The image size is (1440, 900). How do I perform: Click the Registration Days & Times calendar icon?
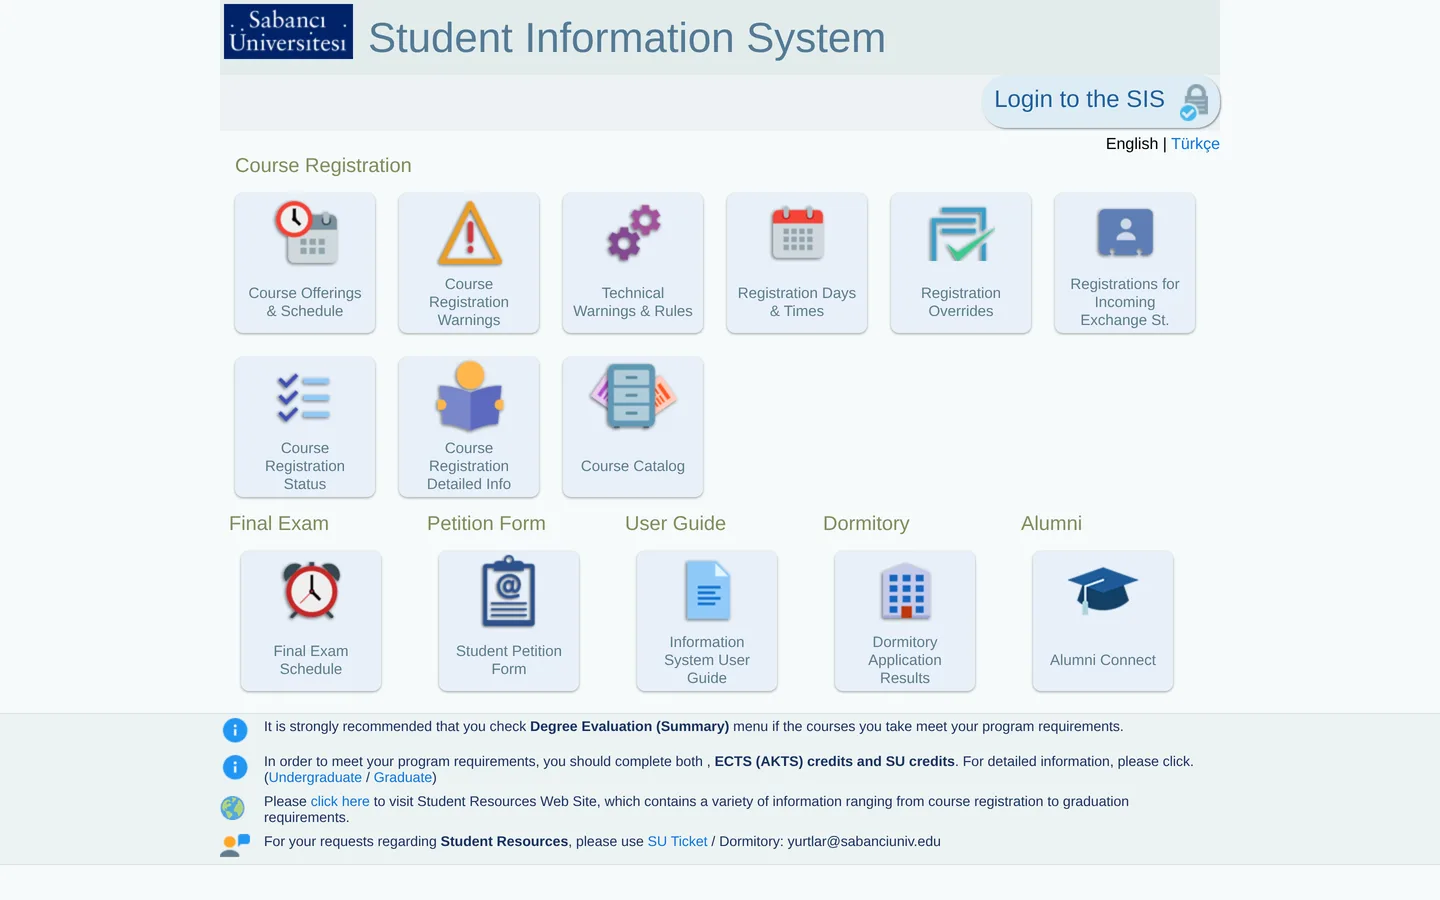click(797, 233)
